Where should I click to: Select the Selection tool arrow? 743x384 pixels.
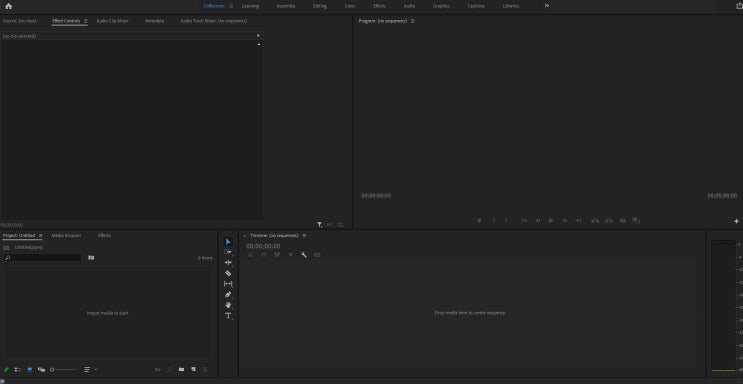pos(228,242)
